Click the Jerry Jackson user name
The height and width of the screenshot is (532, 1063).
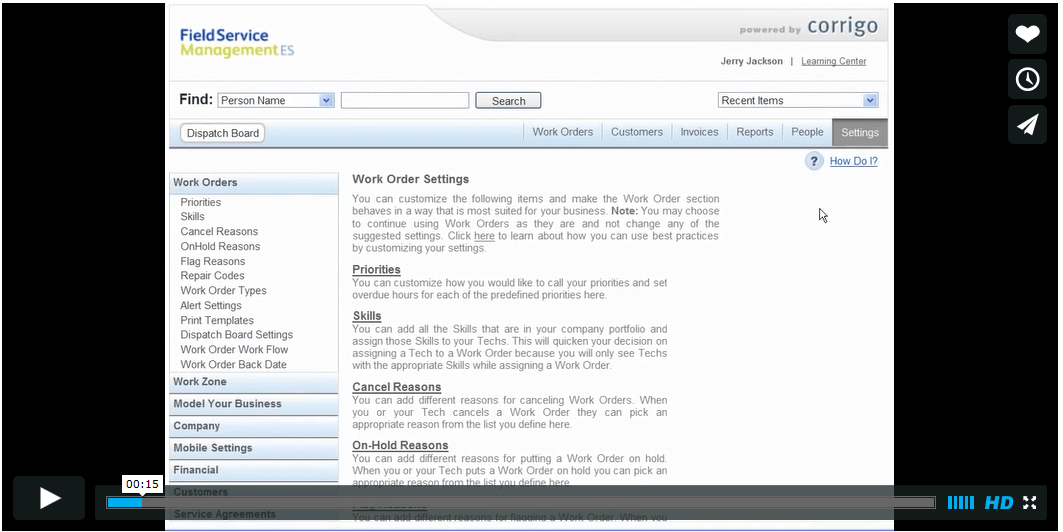[x=751, y=61]
